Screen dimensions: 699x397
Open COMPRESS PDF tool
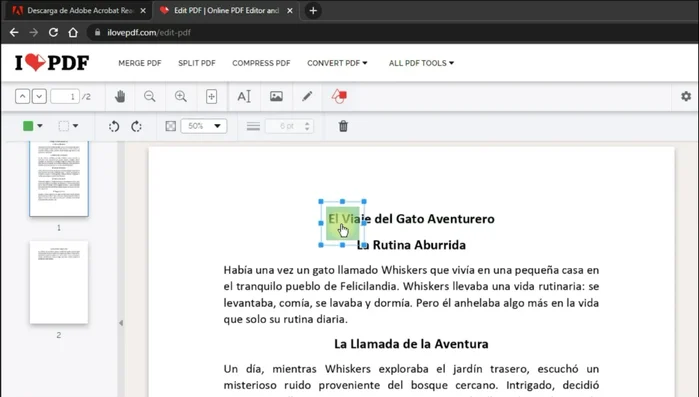click(261, 63)
